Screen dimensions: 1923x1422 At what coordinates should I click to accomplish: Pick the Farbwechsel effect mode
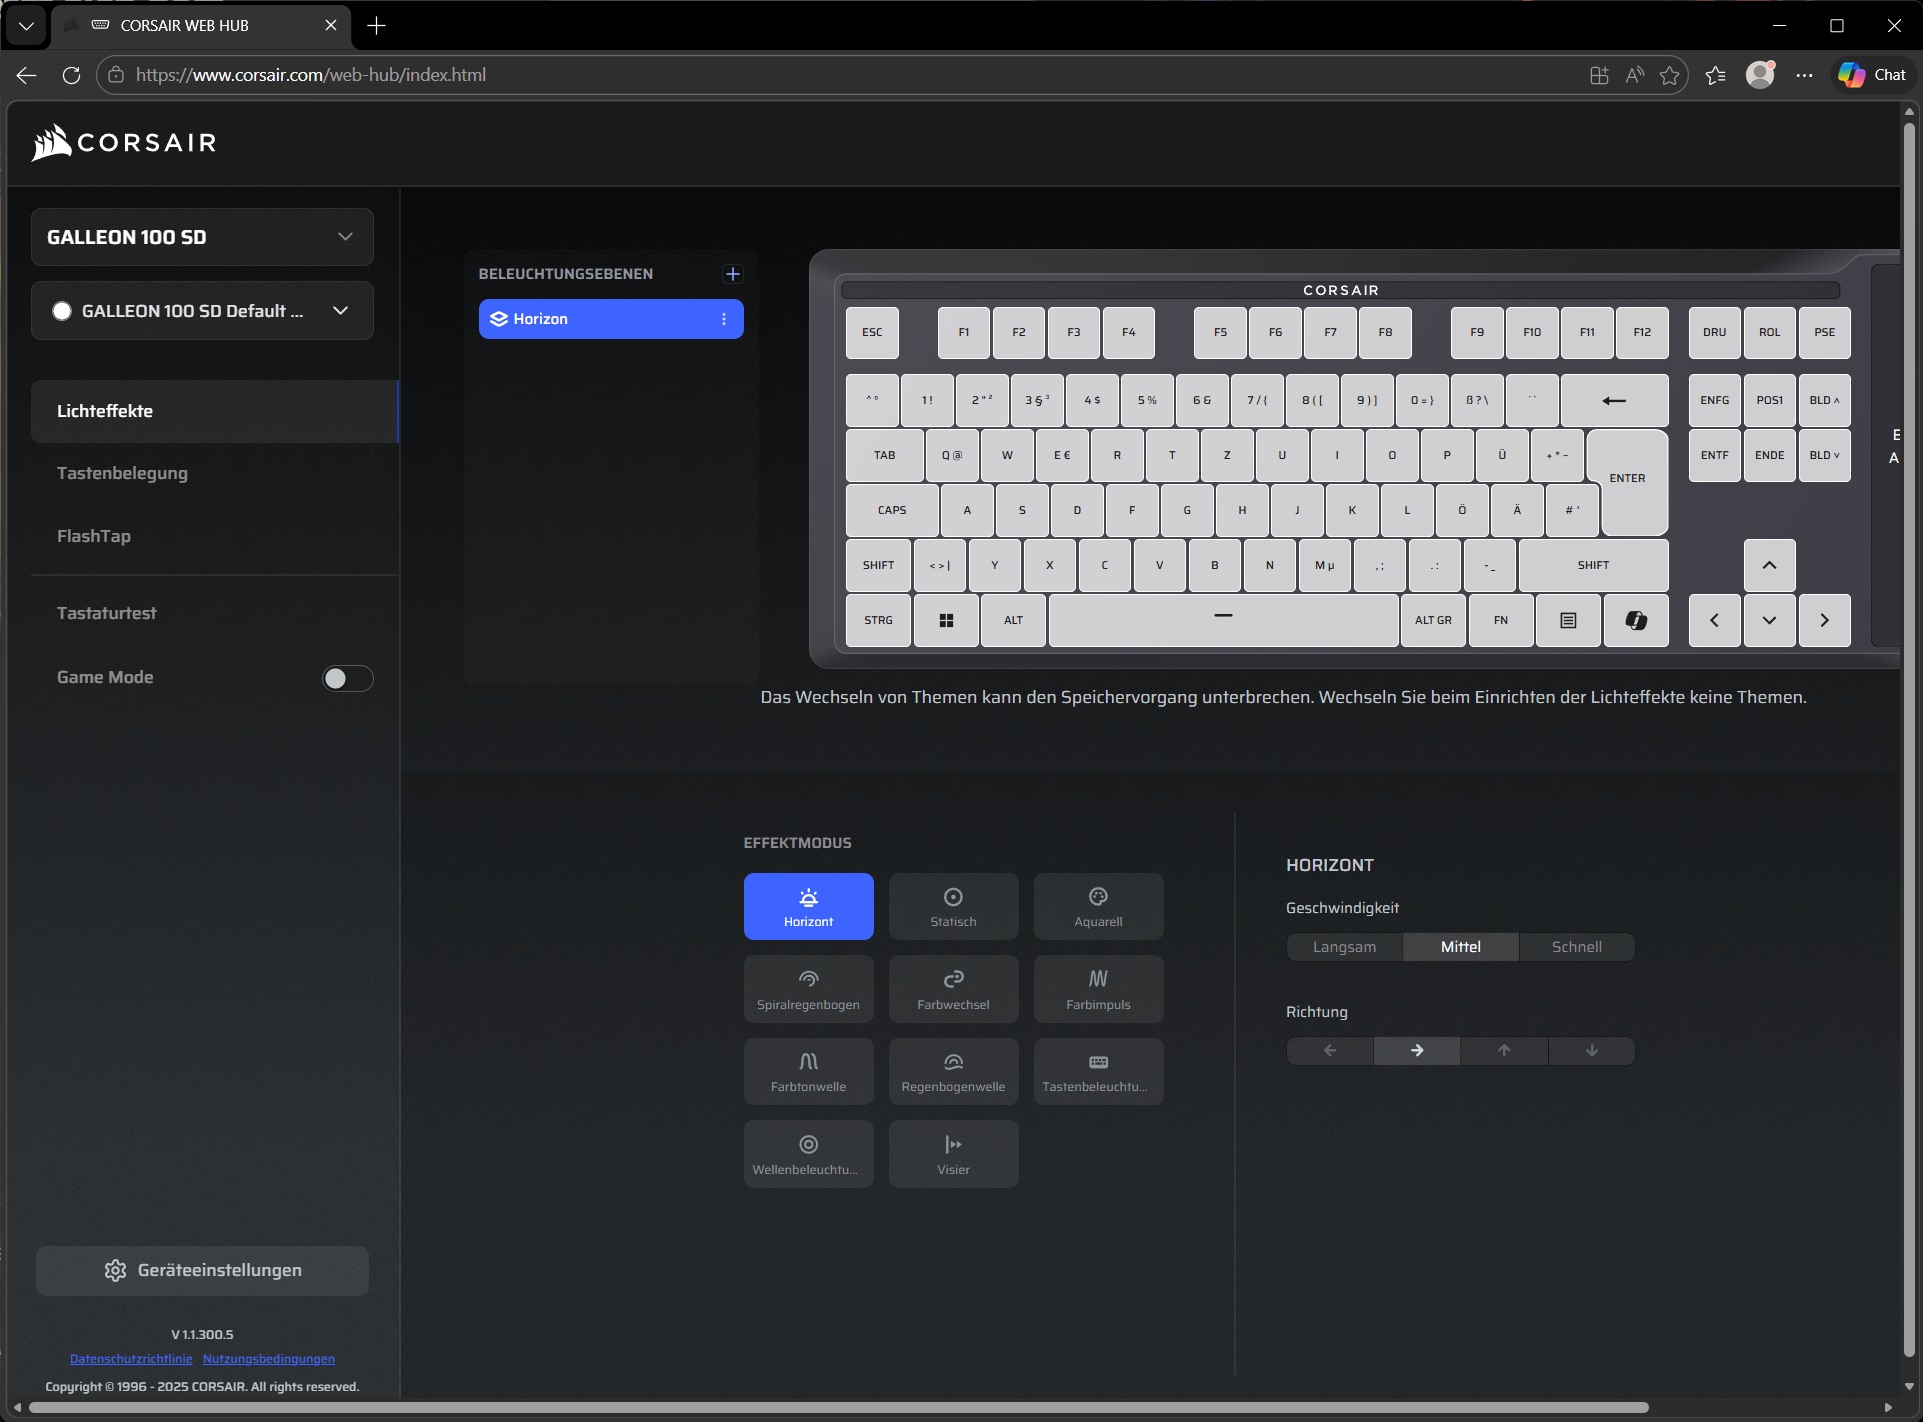click(x=953, y=989)
